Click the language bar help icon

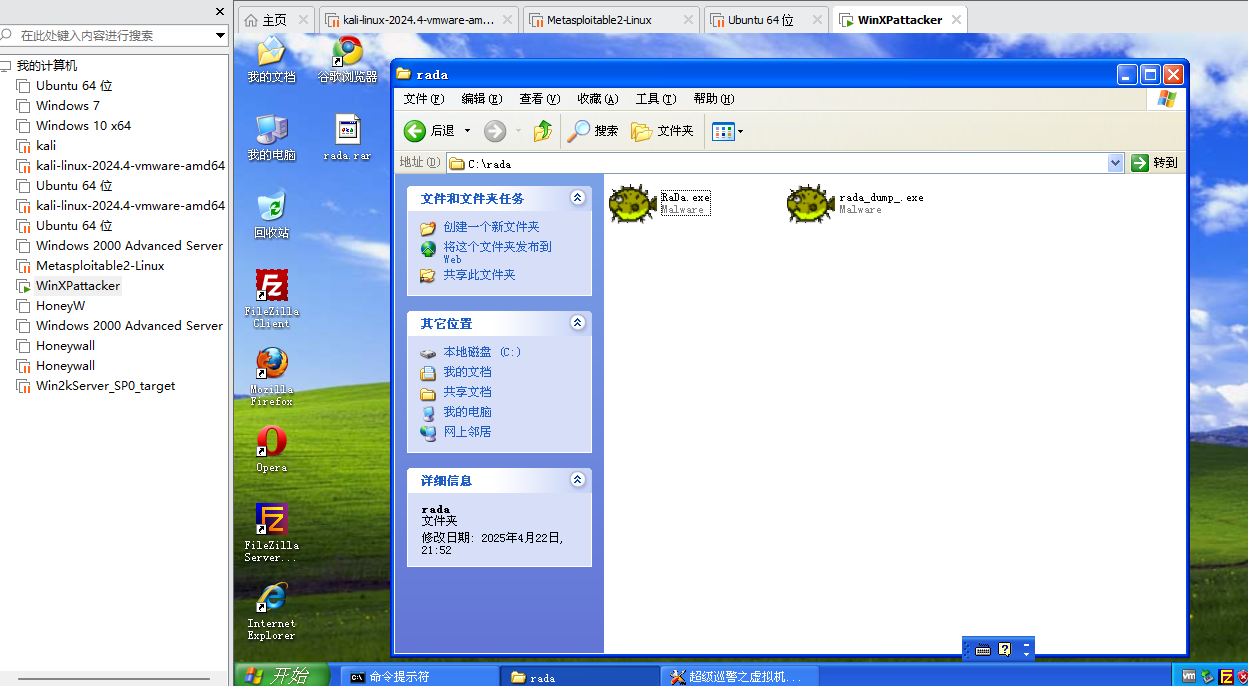click(x=1004, y=649)
